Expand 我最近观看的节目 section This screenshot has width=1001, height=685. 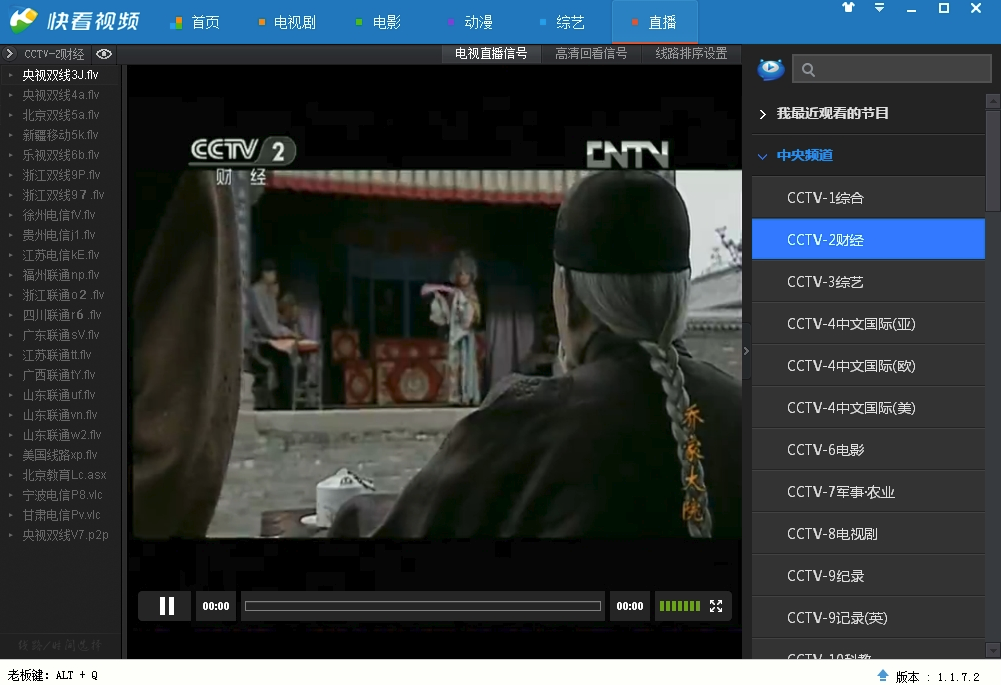click(x=833, y=114)
